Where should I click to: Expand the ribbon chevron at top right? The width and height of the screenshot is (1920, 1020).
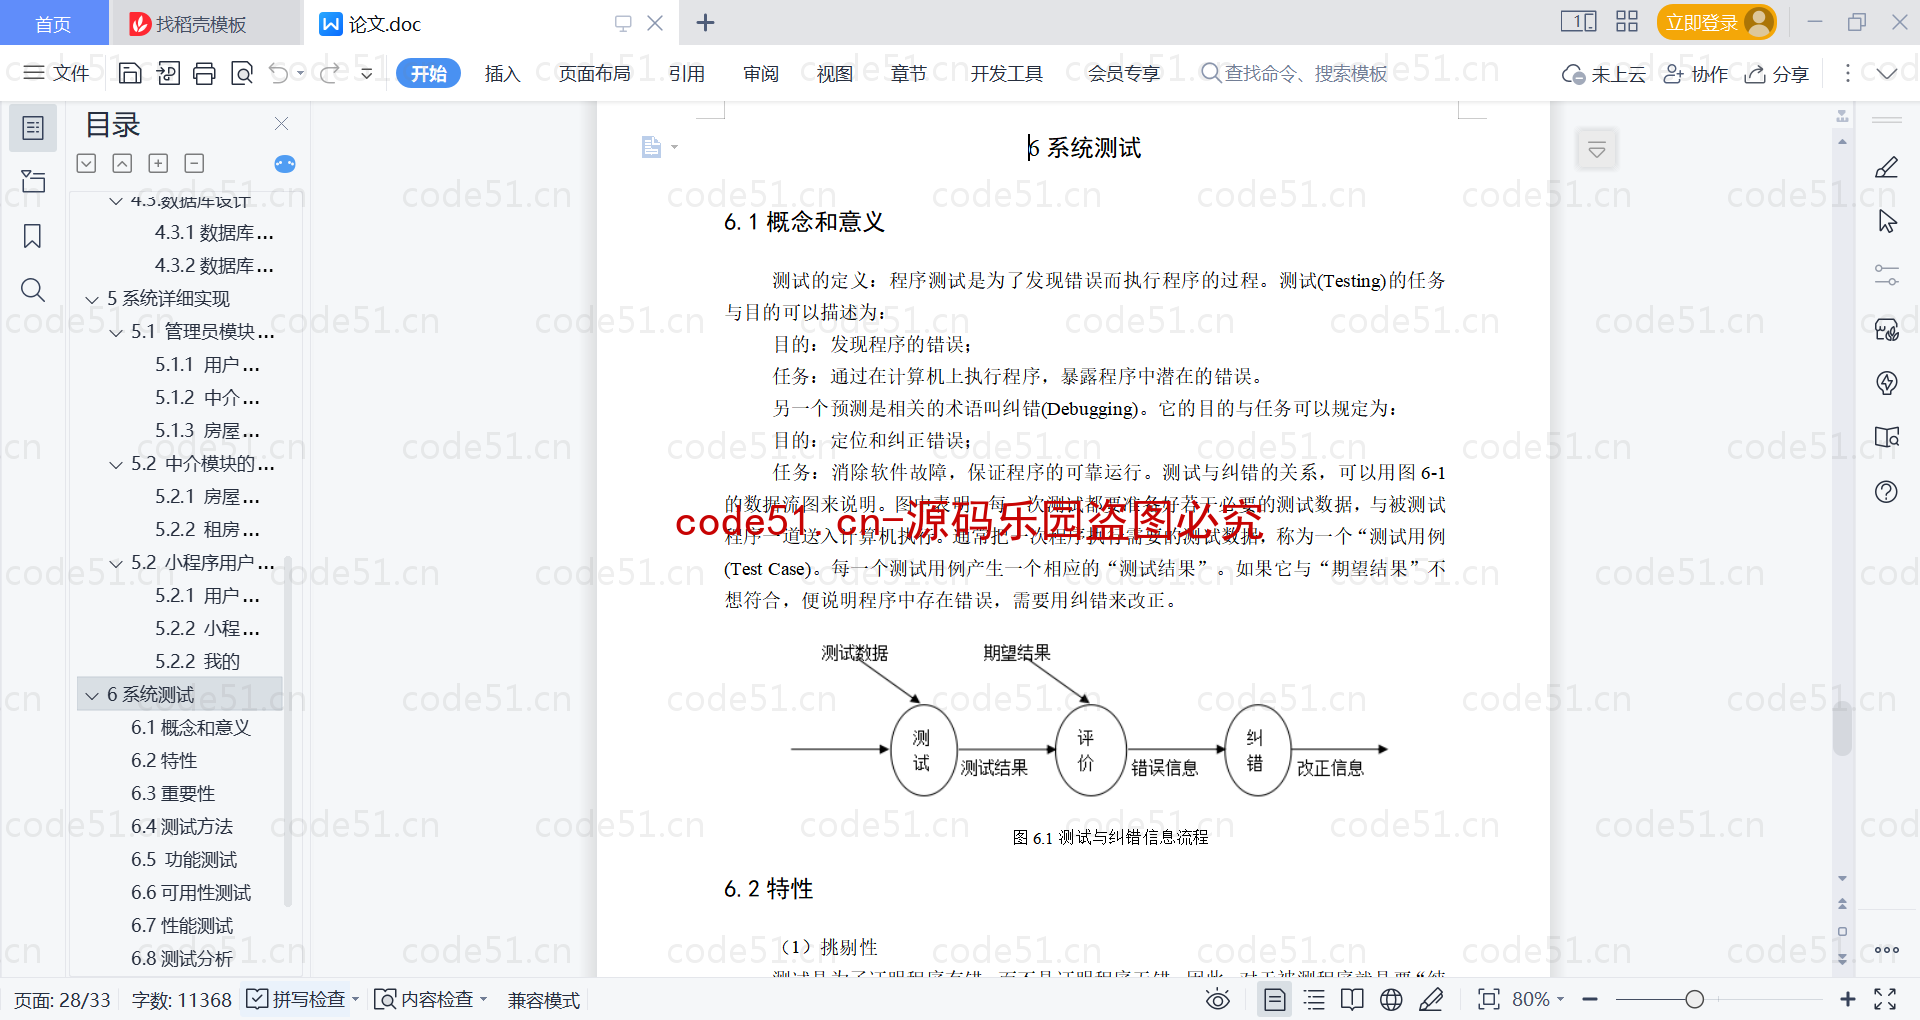point(1887,73)
